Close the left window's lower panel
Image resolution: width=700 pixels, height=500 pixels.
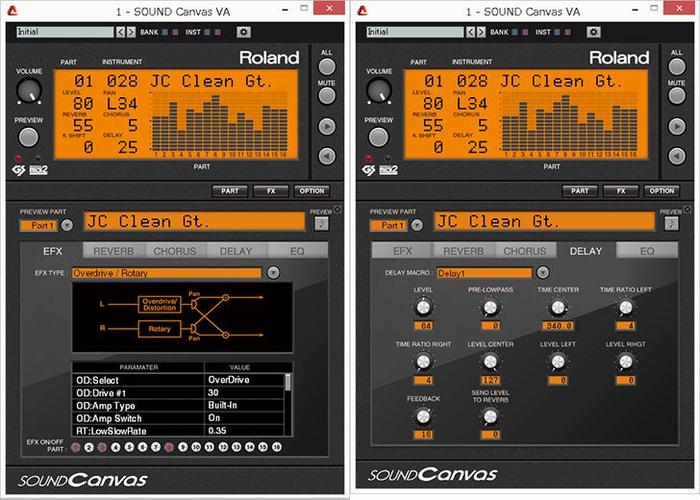[x=338, y=209]
